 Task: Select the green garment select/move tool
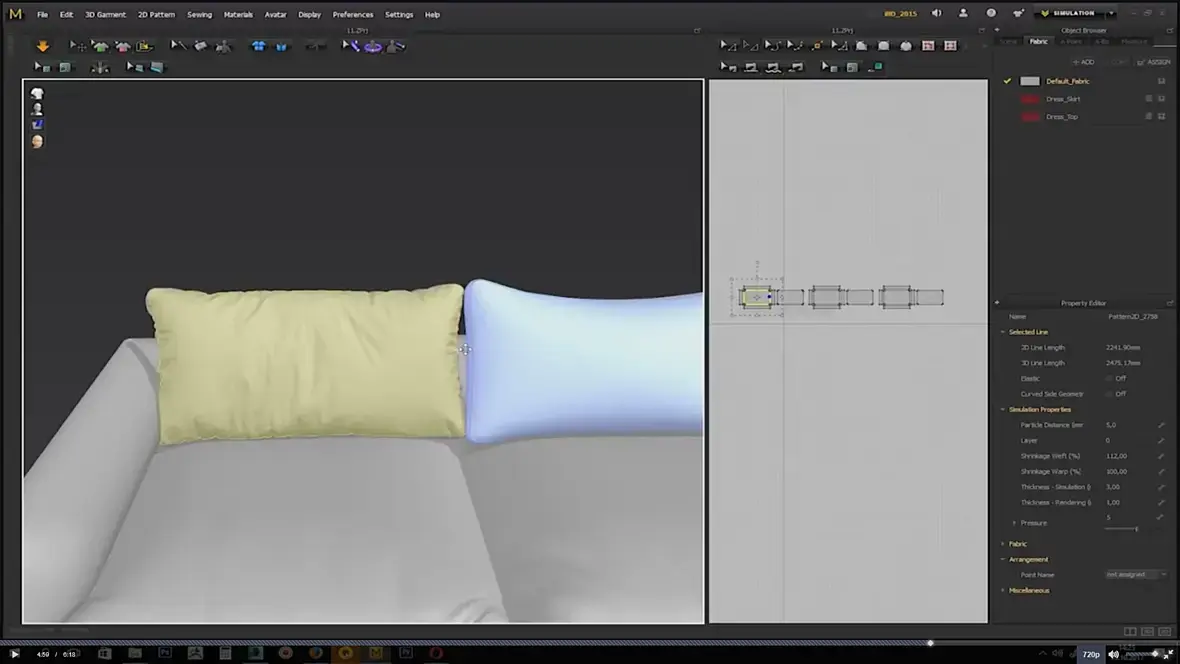100,46
